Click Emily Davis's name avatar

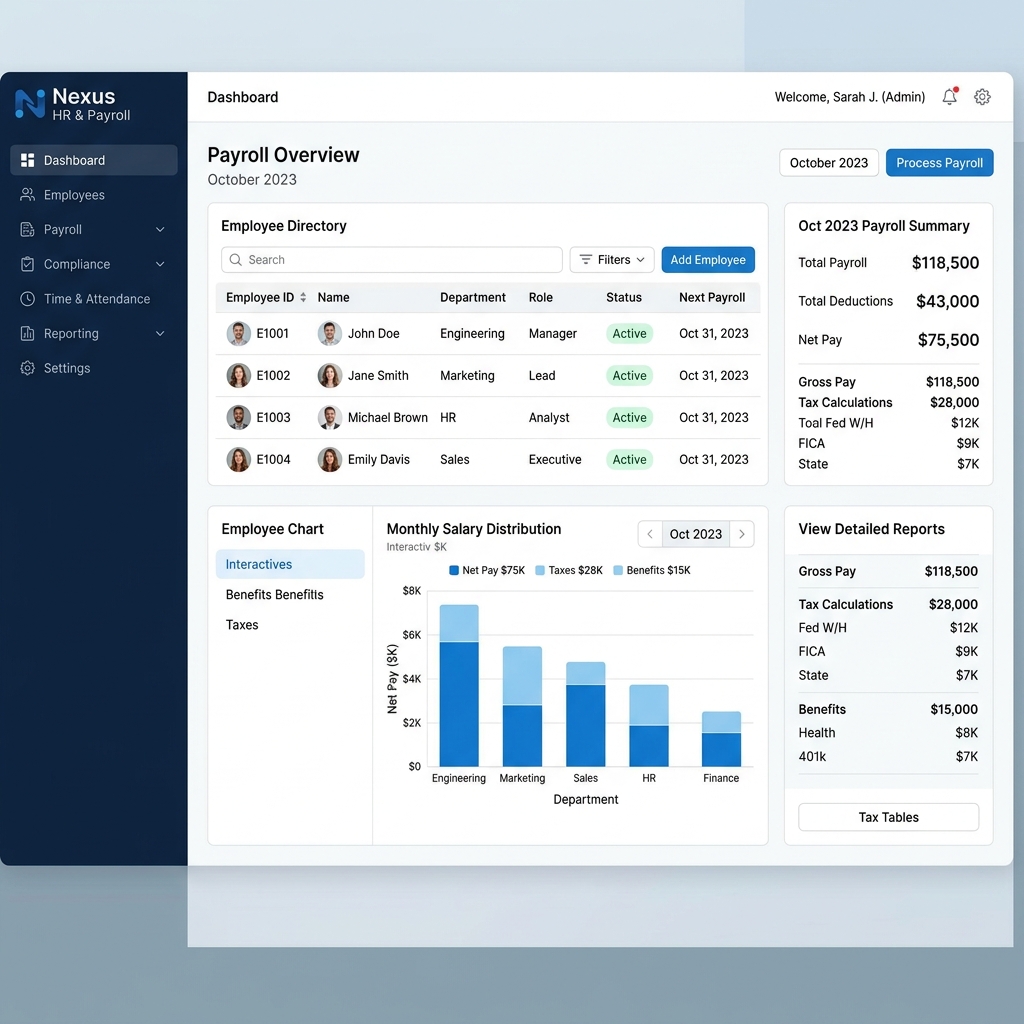330,459
